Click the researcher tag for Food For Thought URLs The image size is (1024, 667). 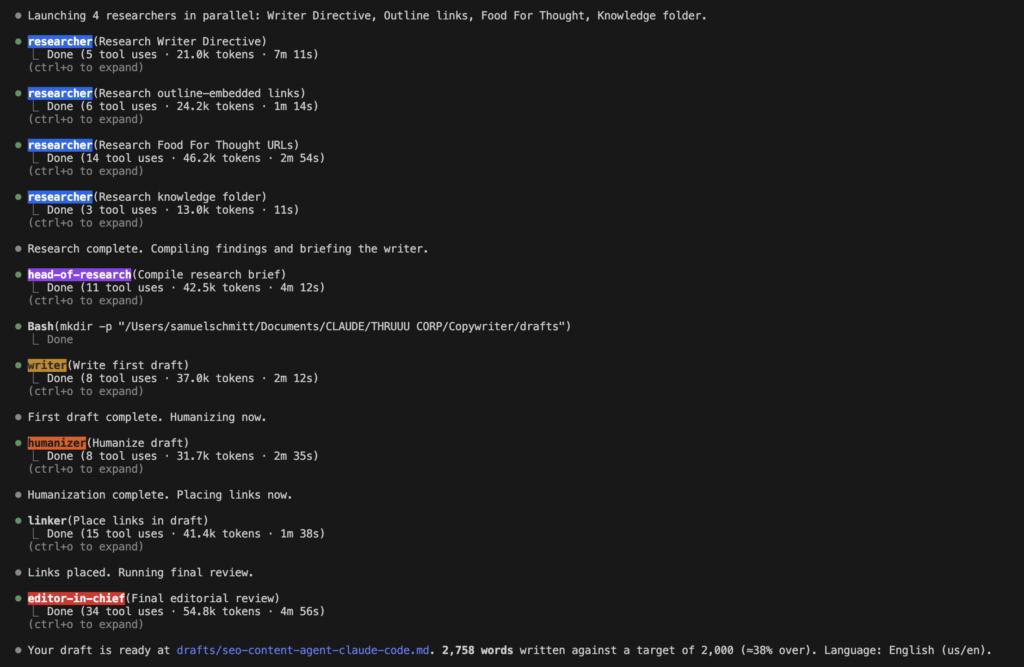pyautogui.click(x=59, y=145)
